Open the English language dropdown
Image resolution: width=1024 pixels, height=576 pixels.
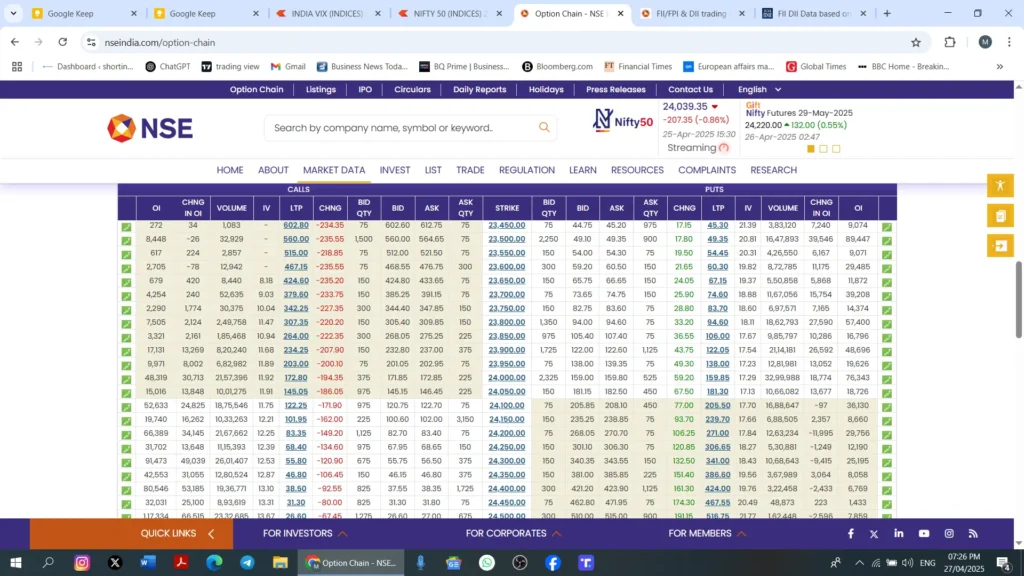pyautogui.click(x=759, y=89)
